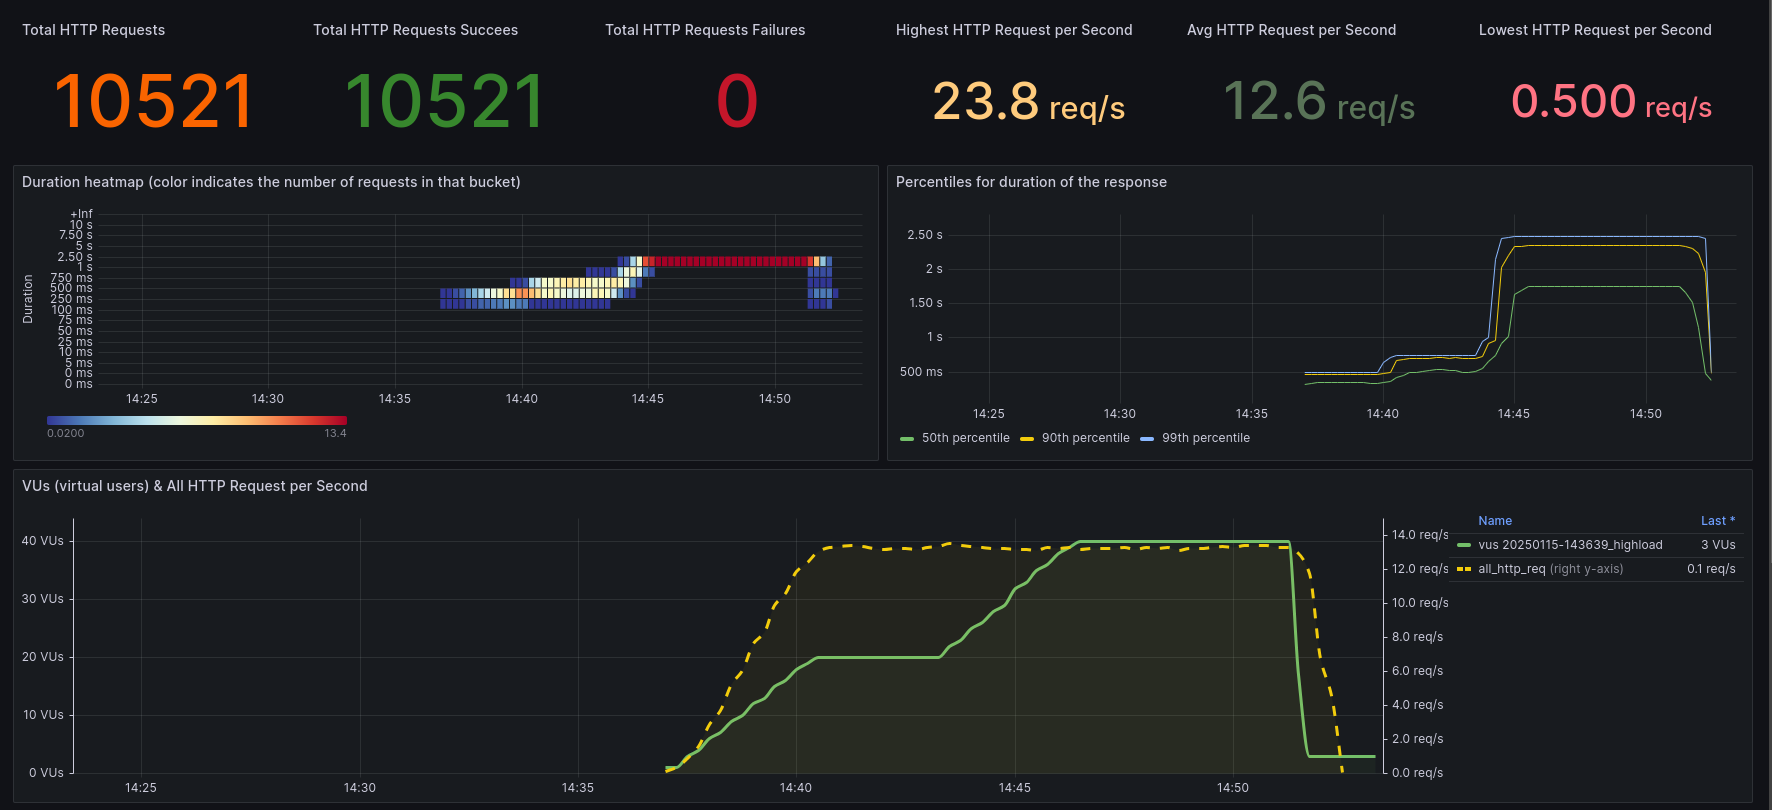
Task: Click the 14:50 tick on the VUs time axis
Action: (x=1233, y=788)
